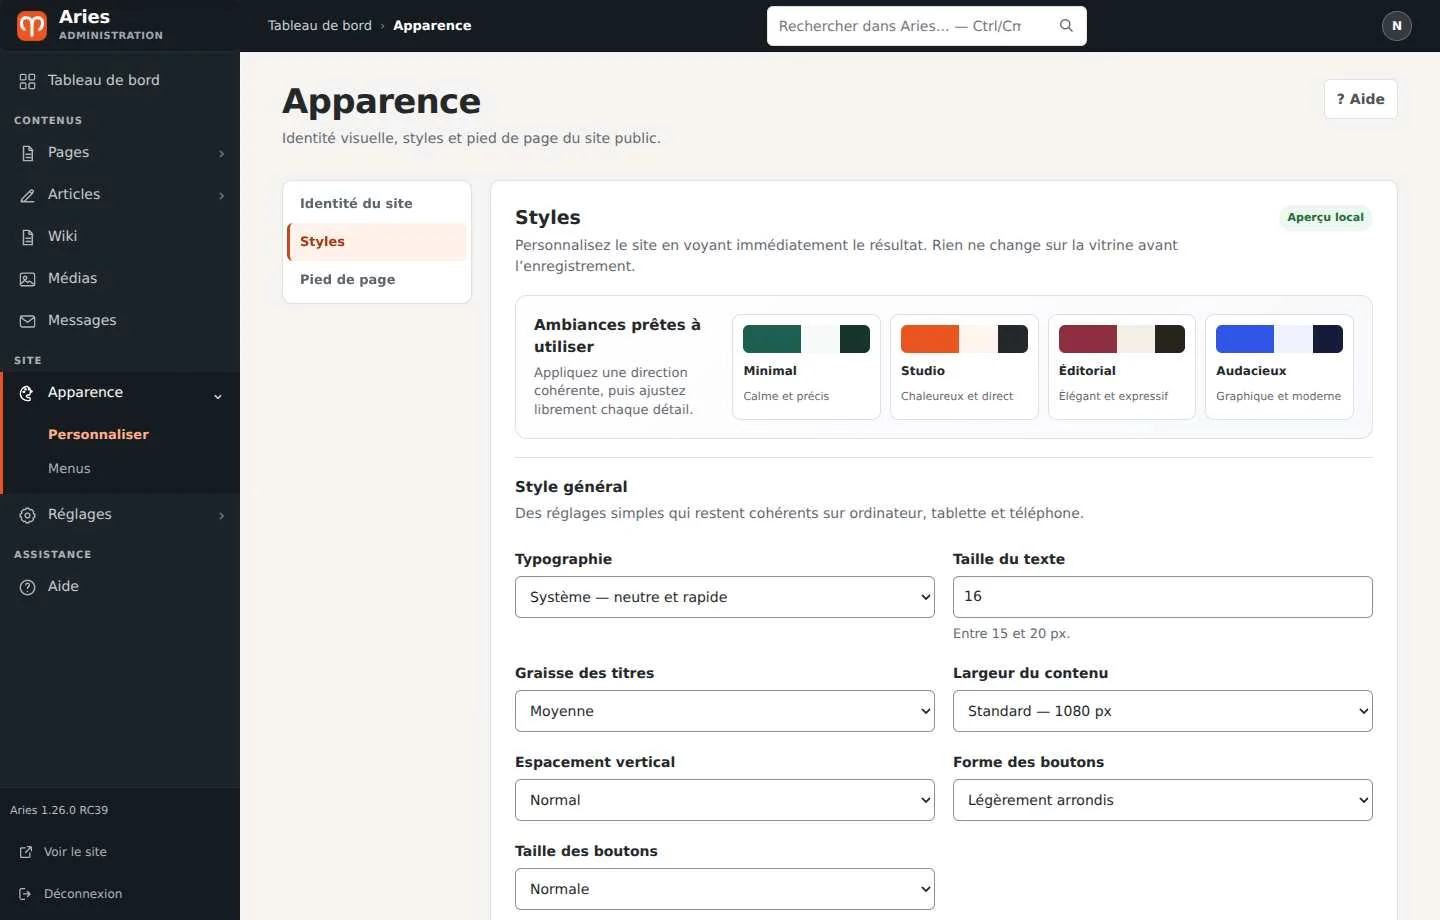Open Menus under Apparence
The width and height of the screenshot is (1440, 920).
(x=69, y=468)
